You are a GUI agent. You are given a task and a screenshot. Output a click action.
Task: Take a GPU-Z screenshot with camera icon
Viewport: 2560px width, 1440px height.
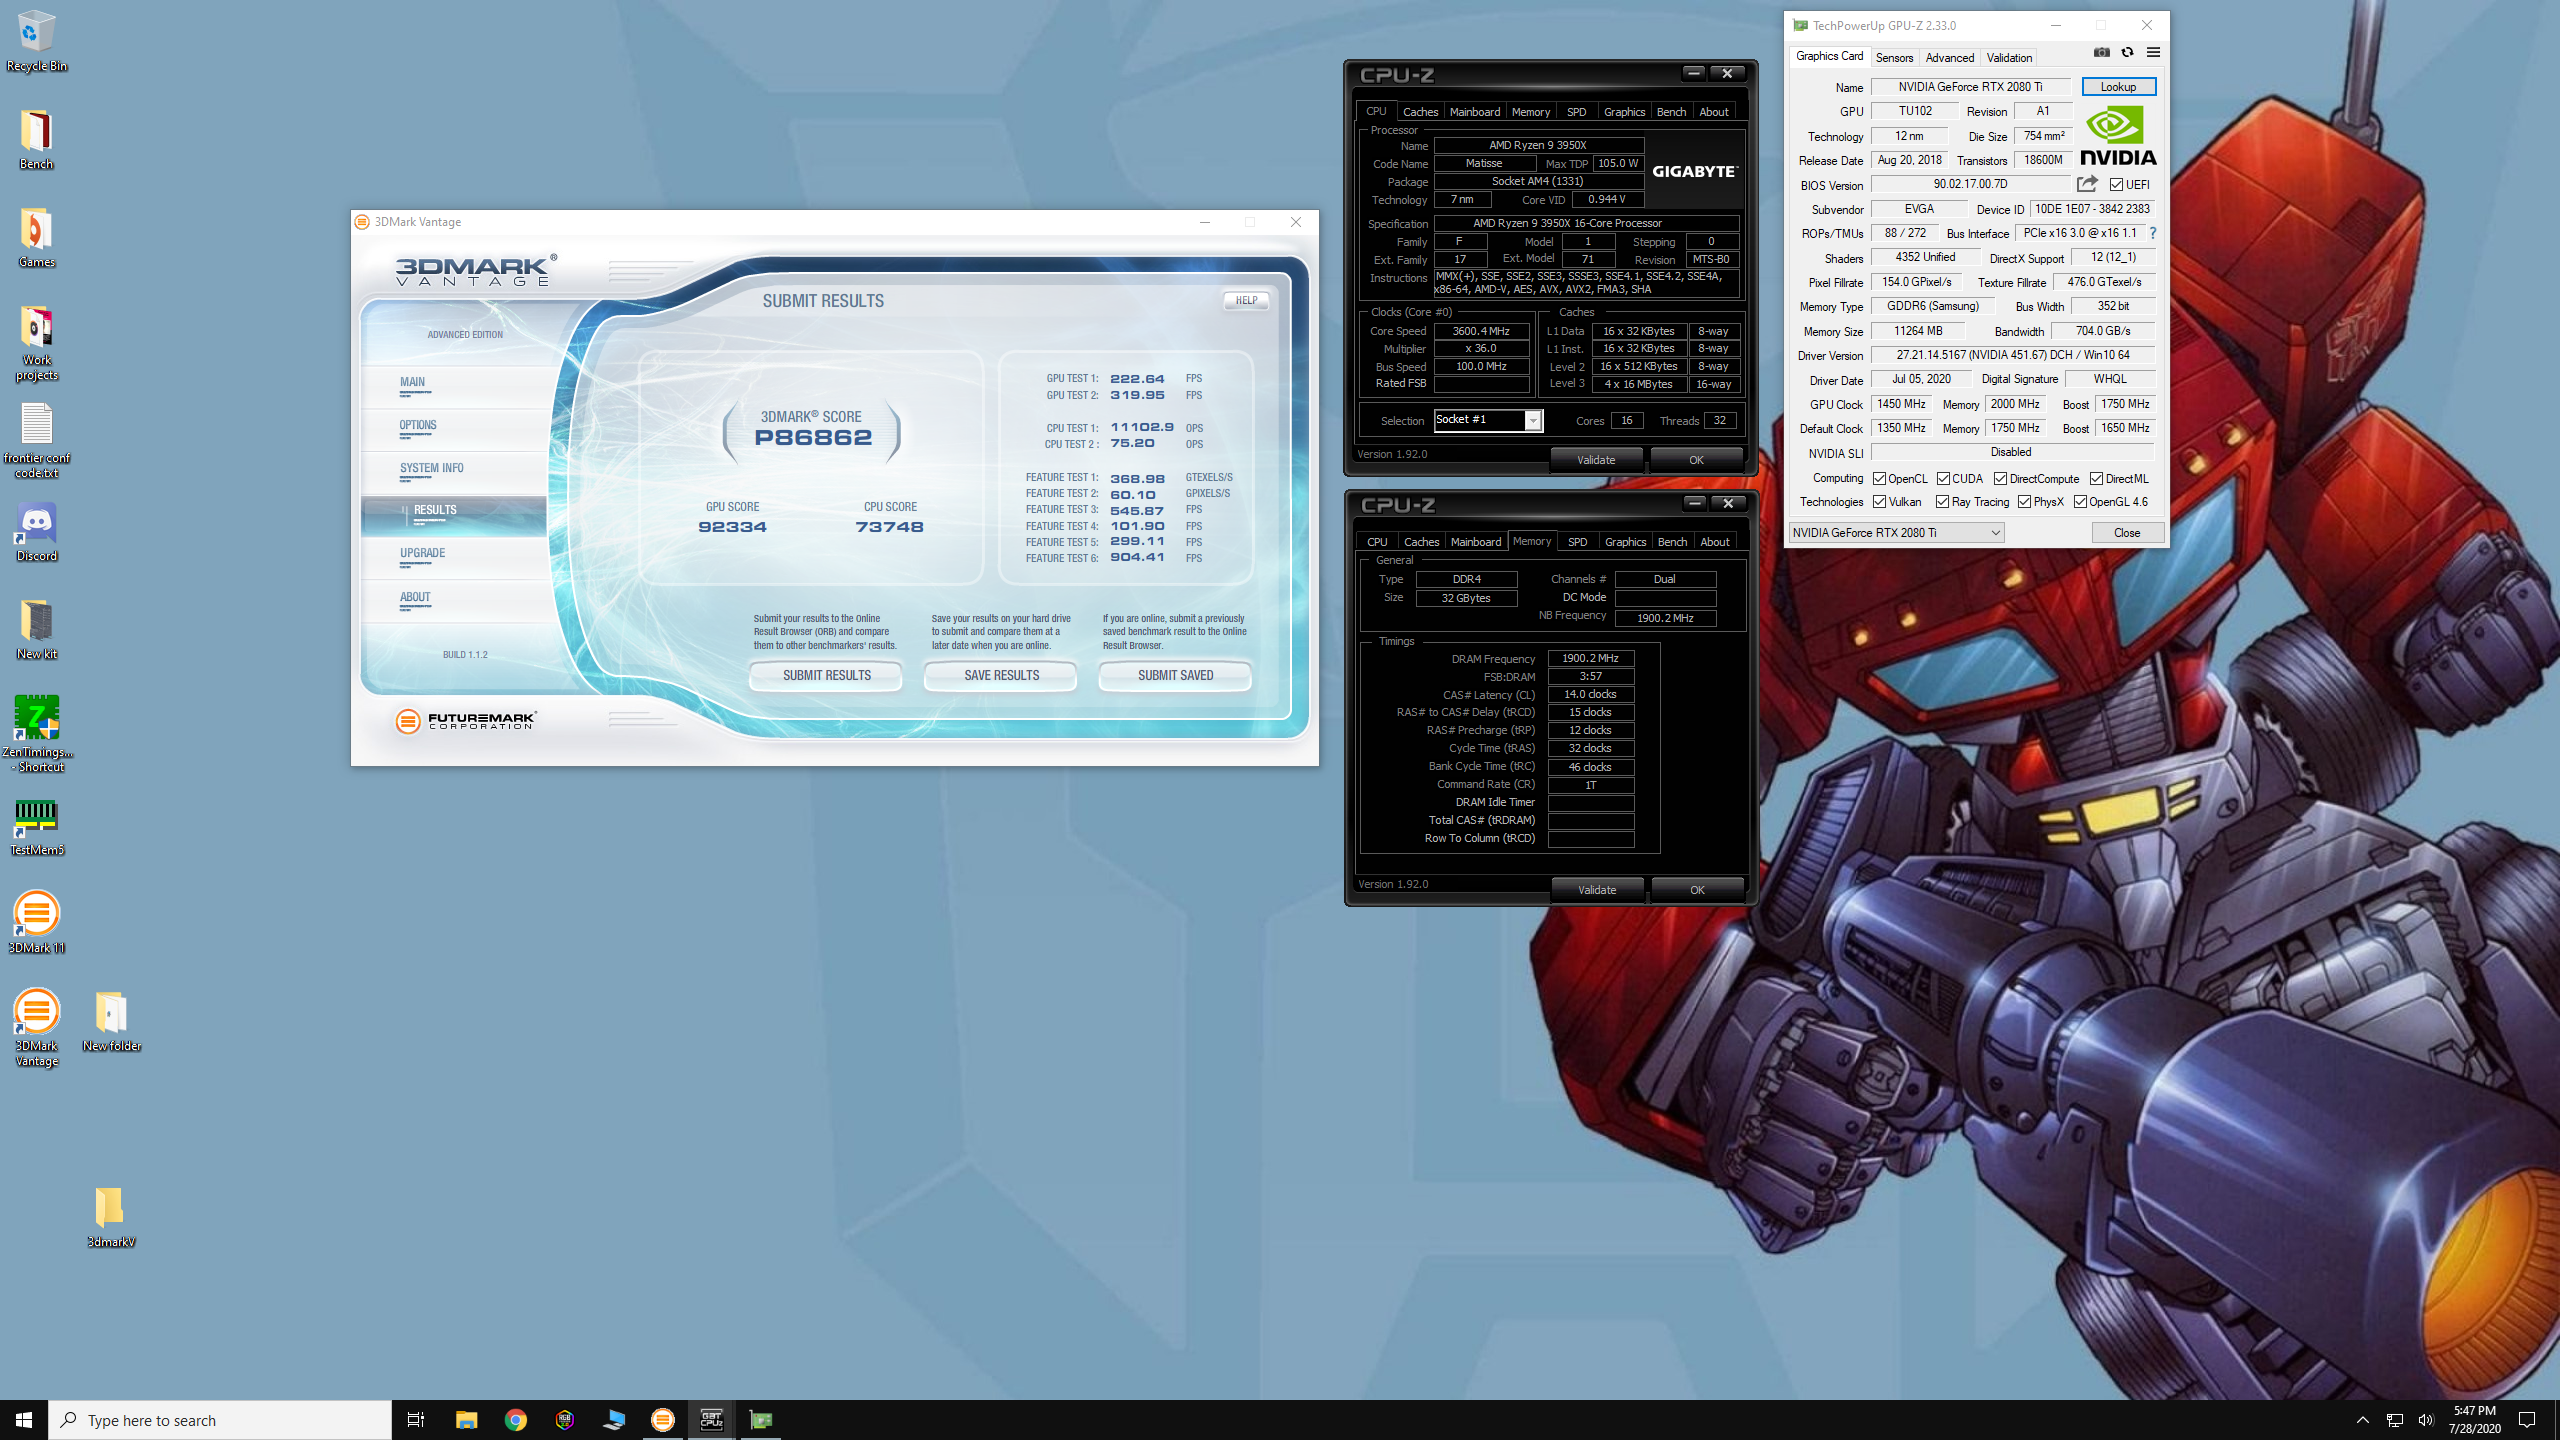click(x=2102, y=52)
